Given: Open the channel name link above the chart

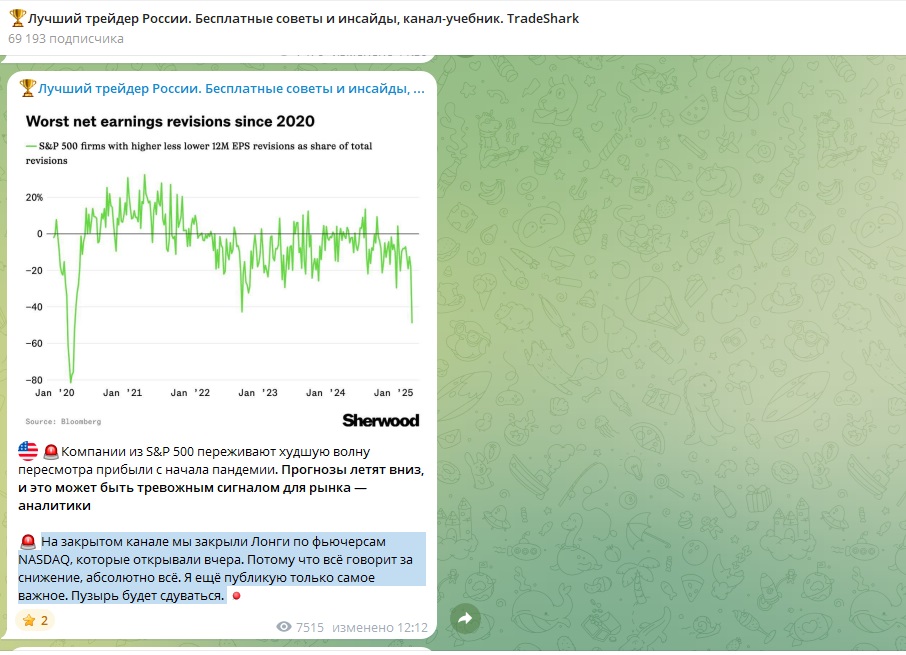Looking at the screenshot, I should click(230, 89).
